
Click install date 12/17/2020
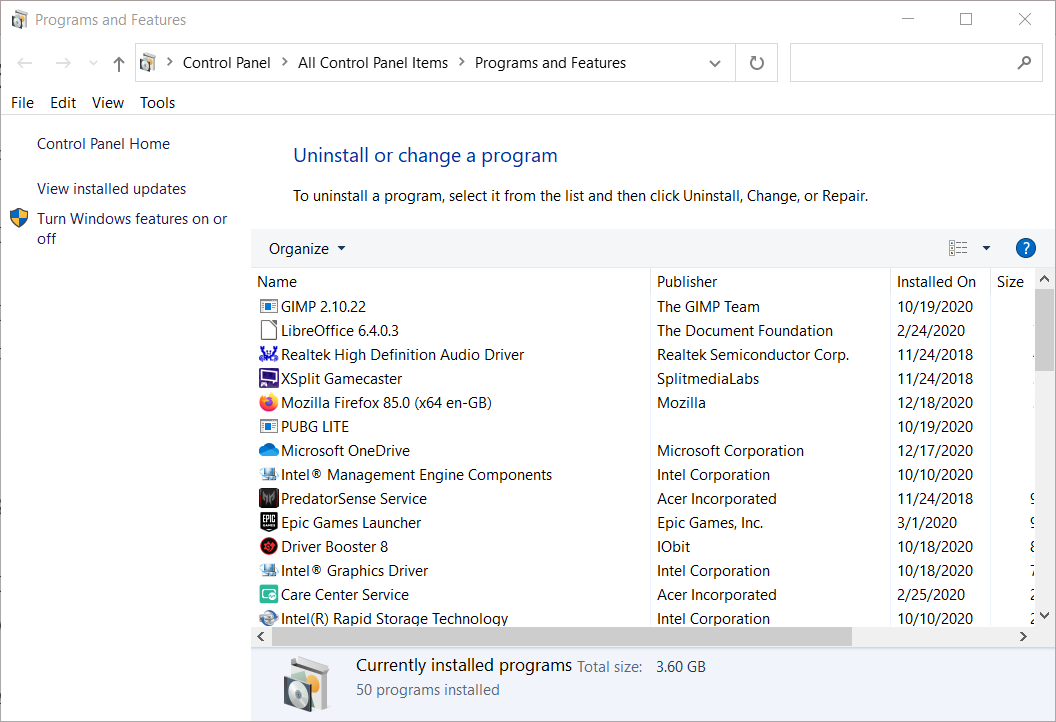click(935, 451)
